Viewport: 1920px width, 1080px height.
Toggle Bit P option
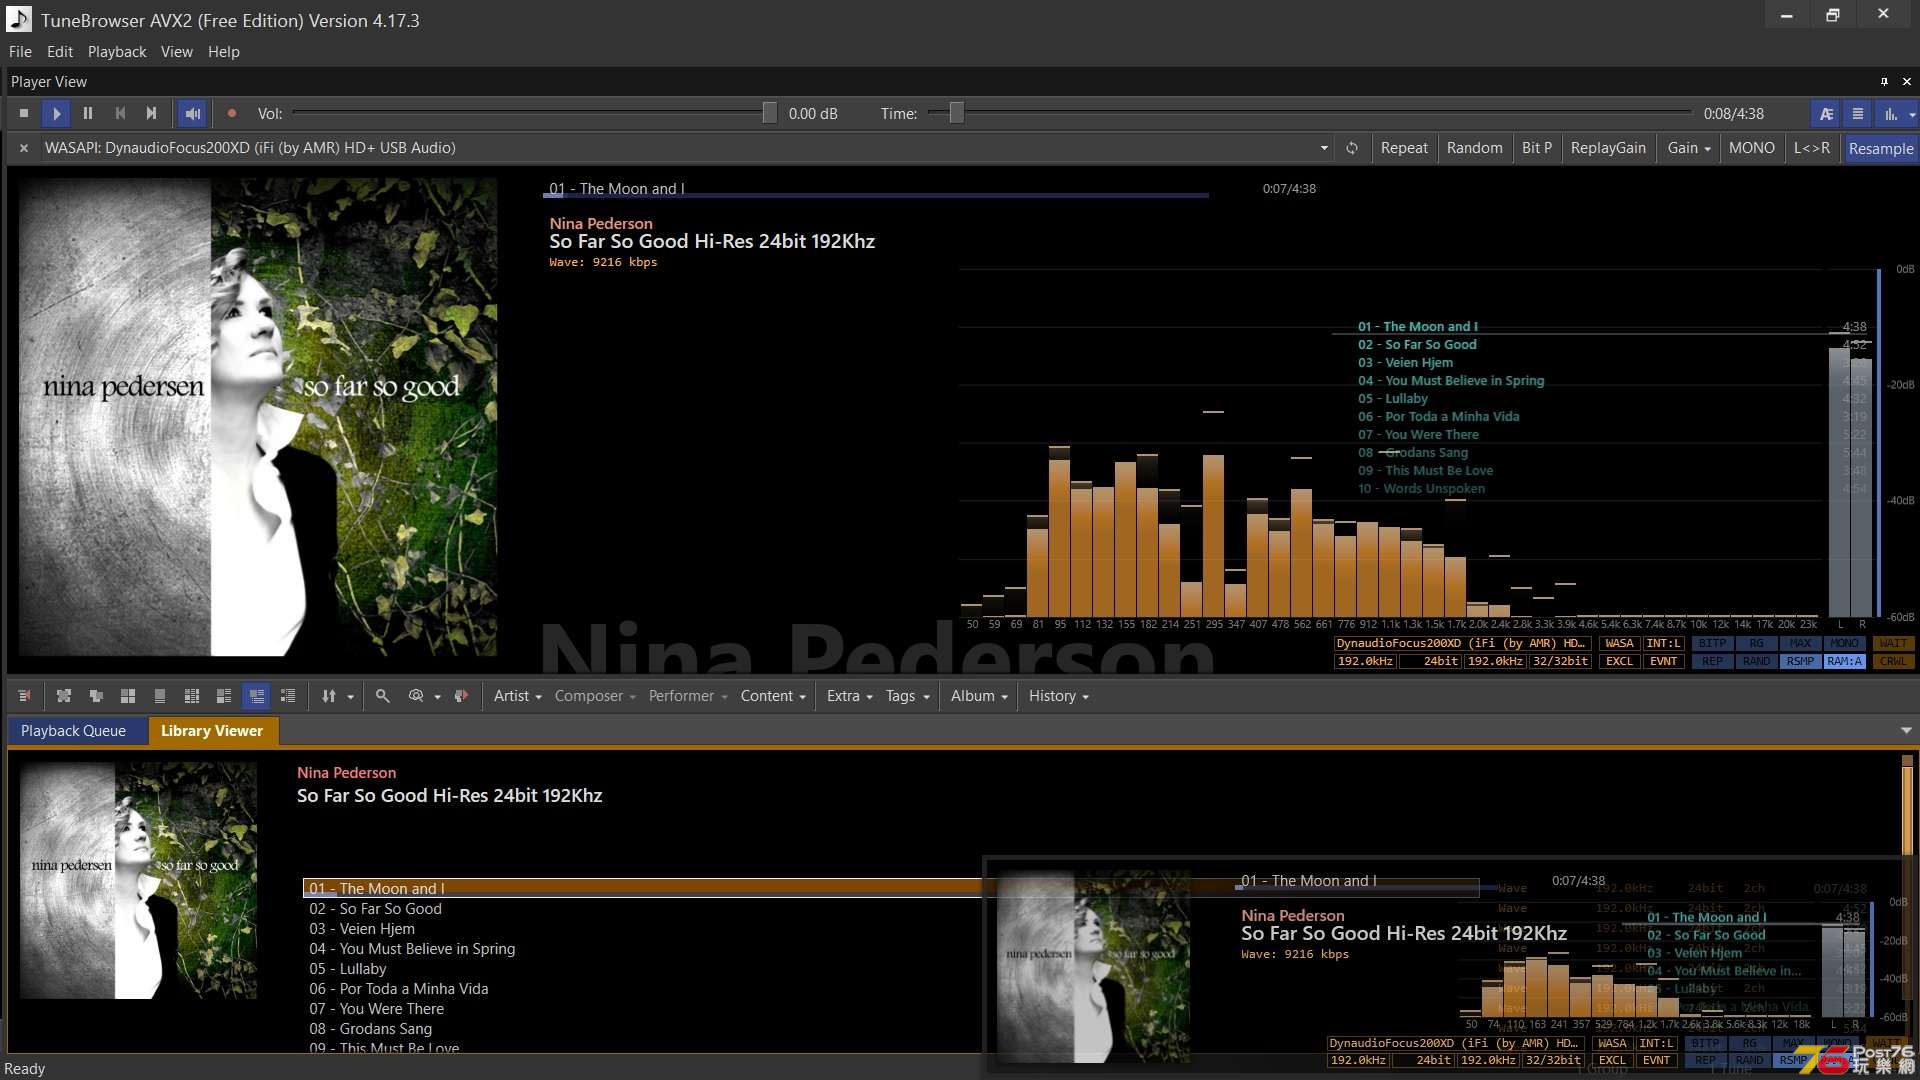coord(1537,148)
